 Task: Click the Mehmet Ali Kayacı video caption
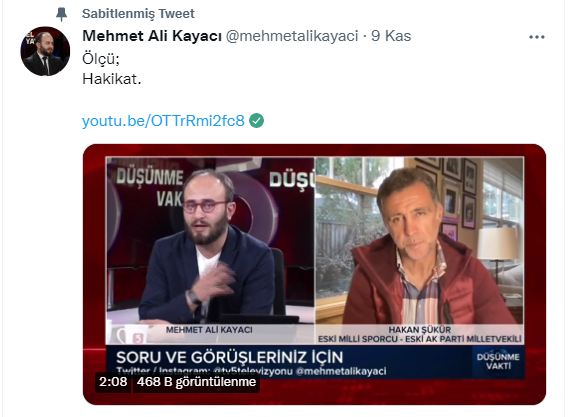(x=209, y=330)
